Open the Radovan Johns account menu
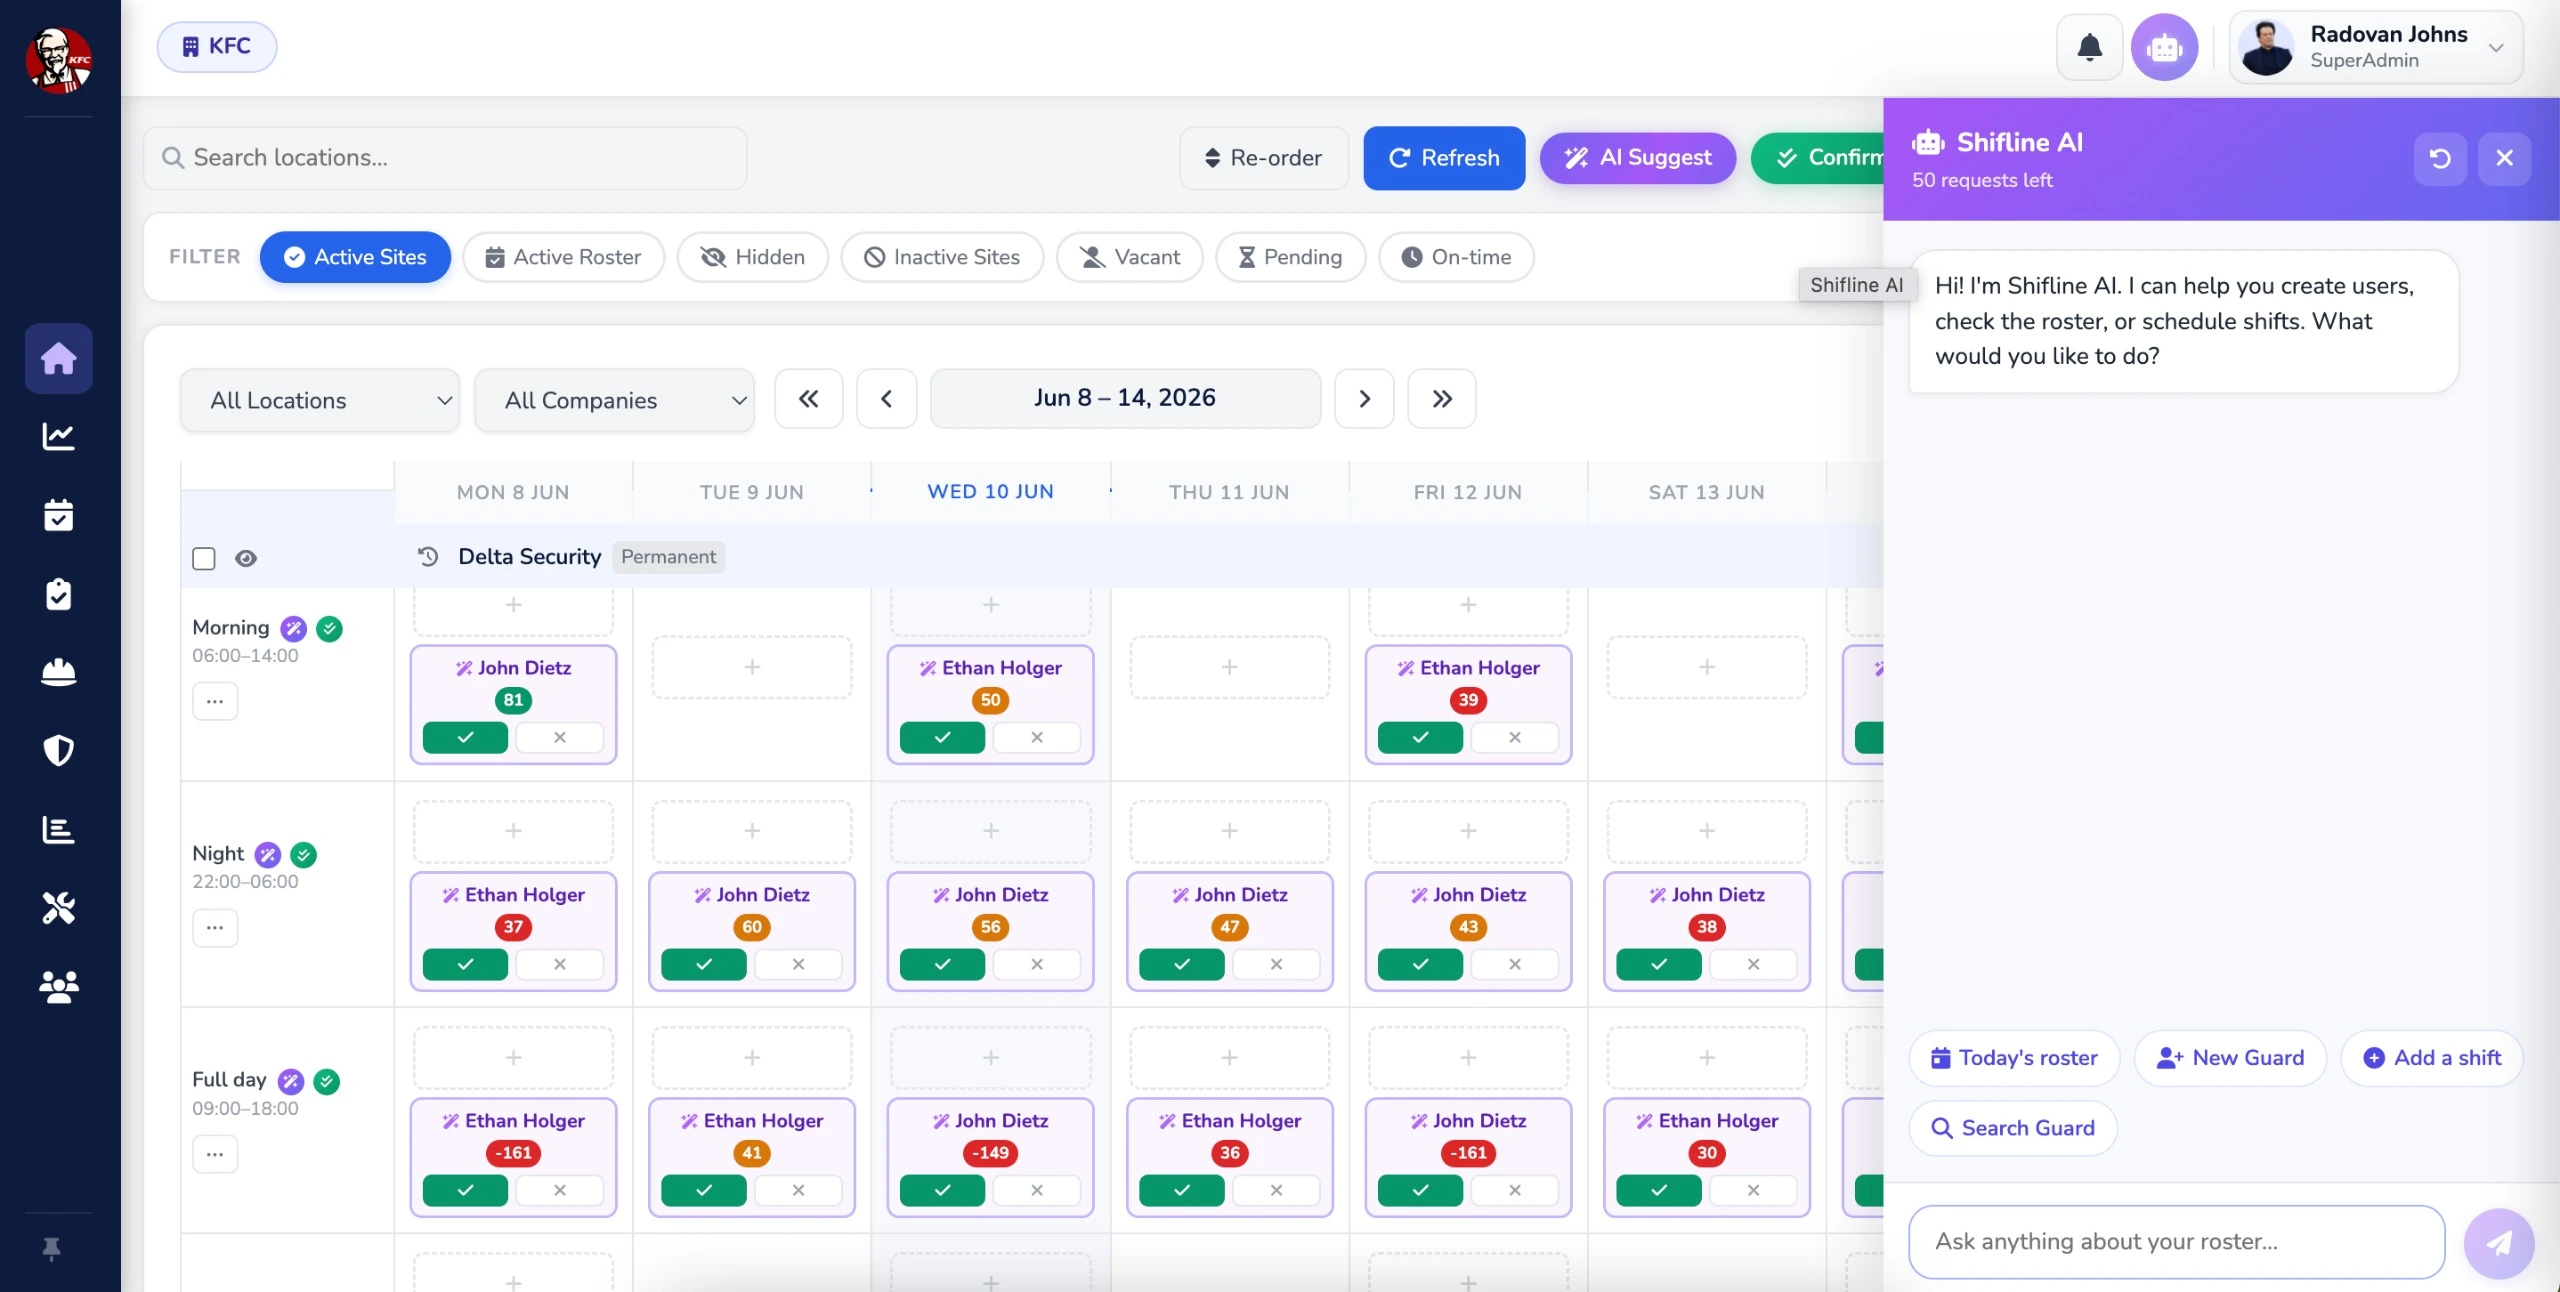Image resolution: width=2560 pixels, height=1292 pixels. coord(2376,47)
